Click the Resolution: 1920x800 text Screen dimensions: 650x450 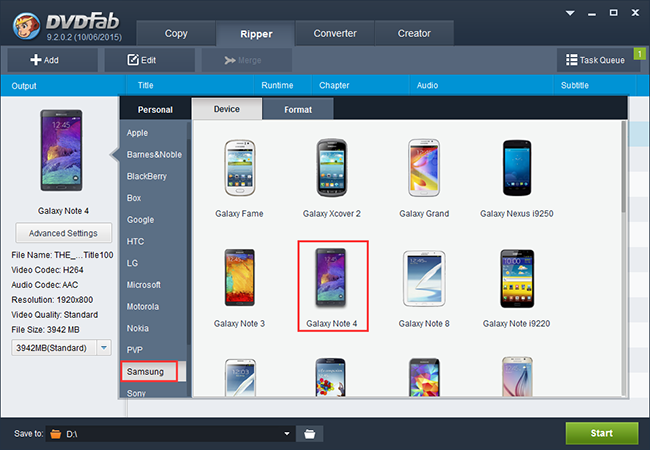tap(52, 300)
